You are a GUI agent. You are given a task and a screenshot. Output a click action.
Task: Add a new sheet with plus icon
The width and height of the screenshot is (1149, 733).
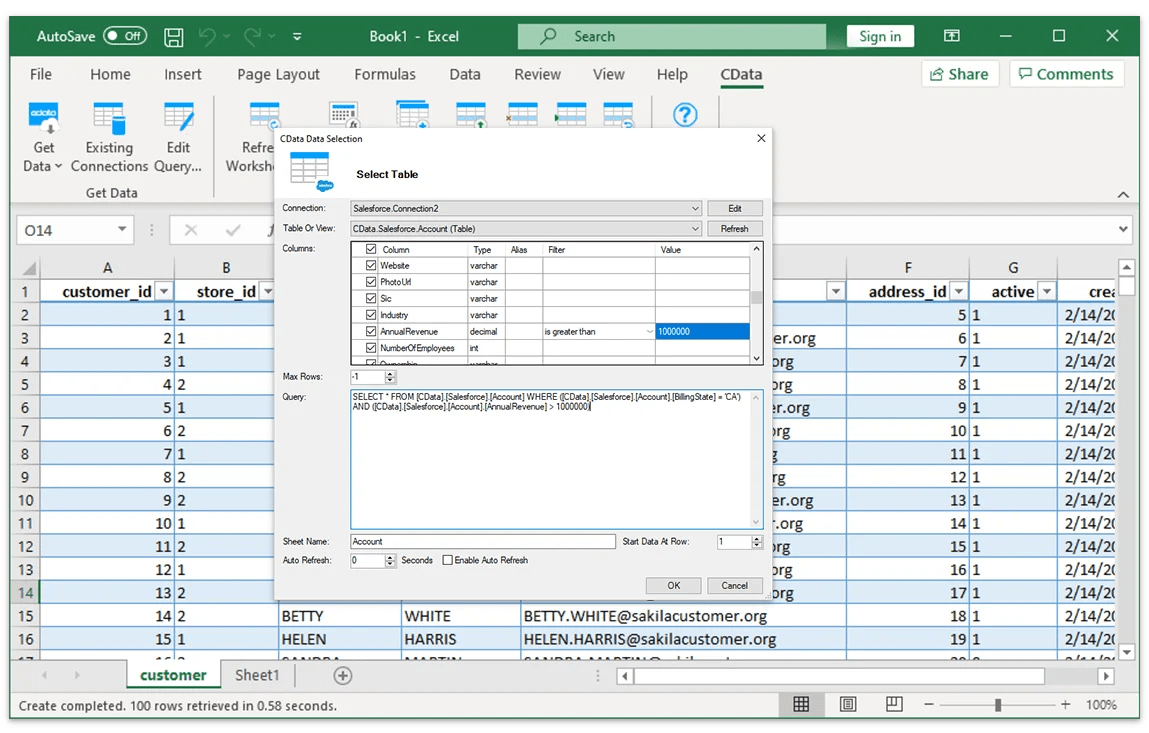click(343, 676)
